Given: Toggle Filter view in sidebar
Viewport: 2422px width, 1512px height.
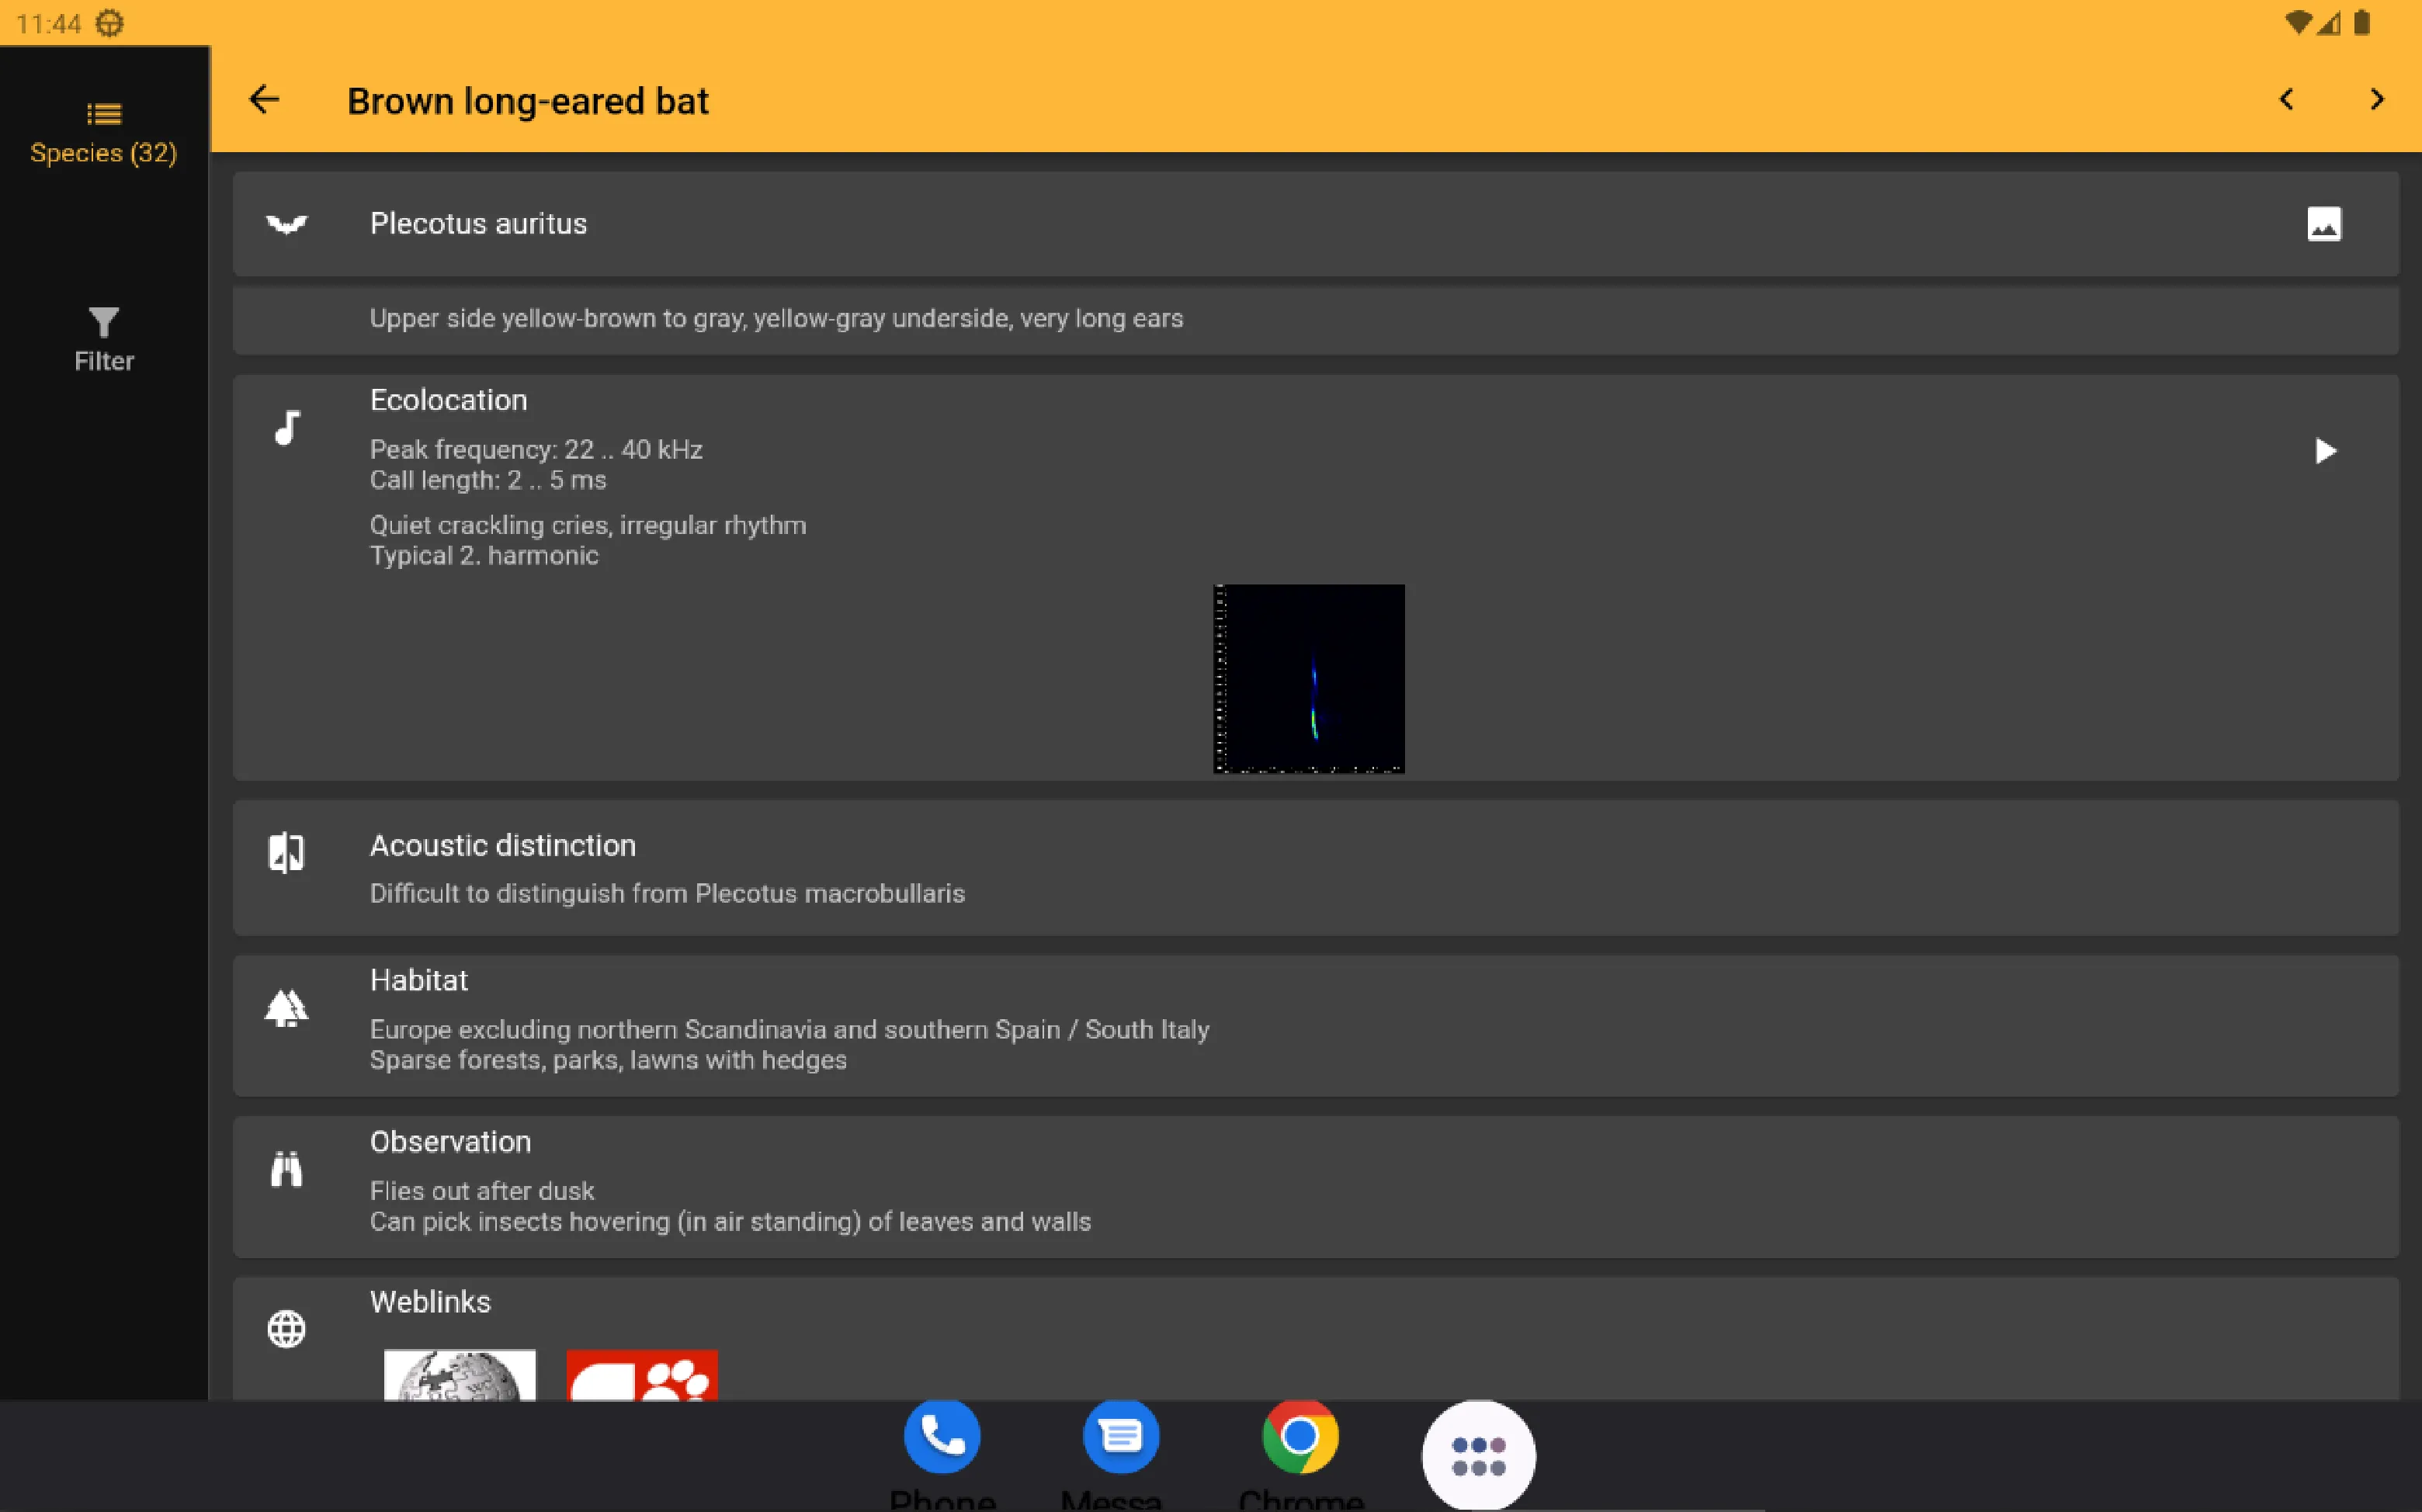Looking at the screenshot, I should click(x=102, y=336).
